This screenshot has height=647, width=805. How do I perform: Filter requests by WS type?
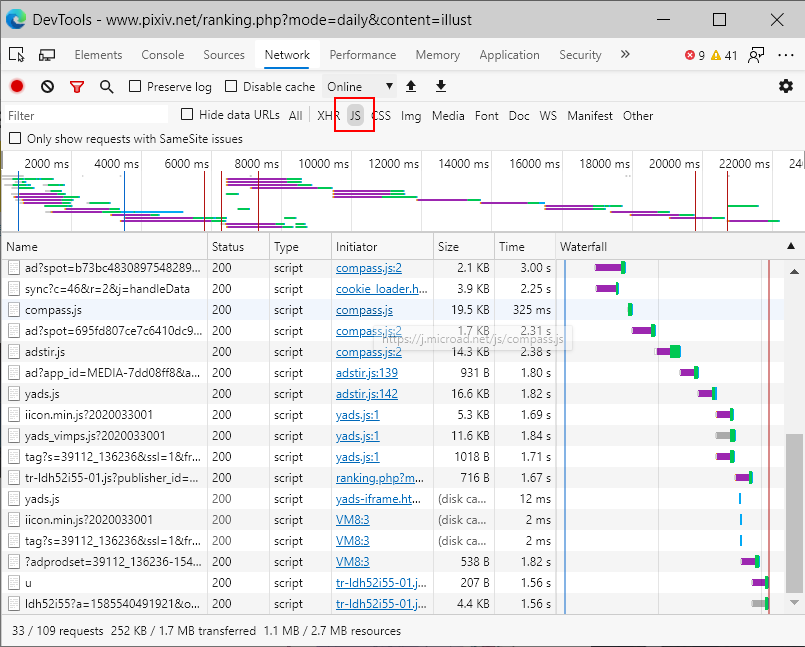[x=548, y=116]
